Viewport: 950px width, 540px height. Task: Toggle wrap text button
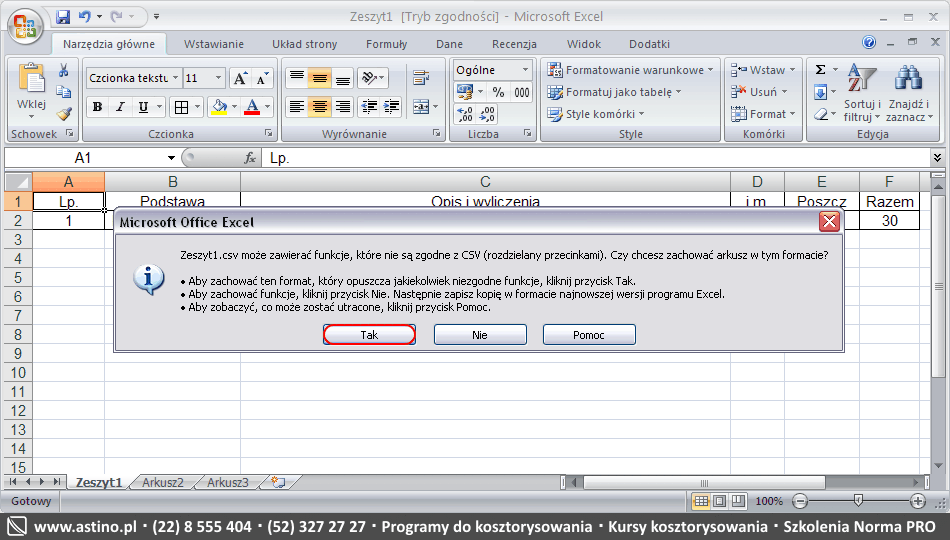pos(421,78)
